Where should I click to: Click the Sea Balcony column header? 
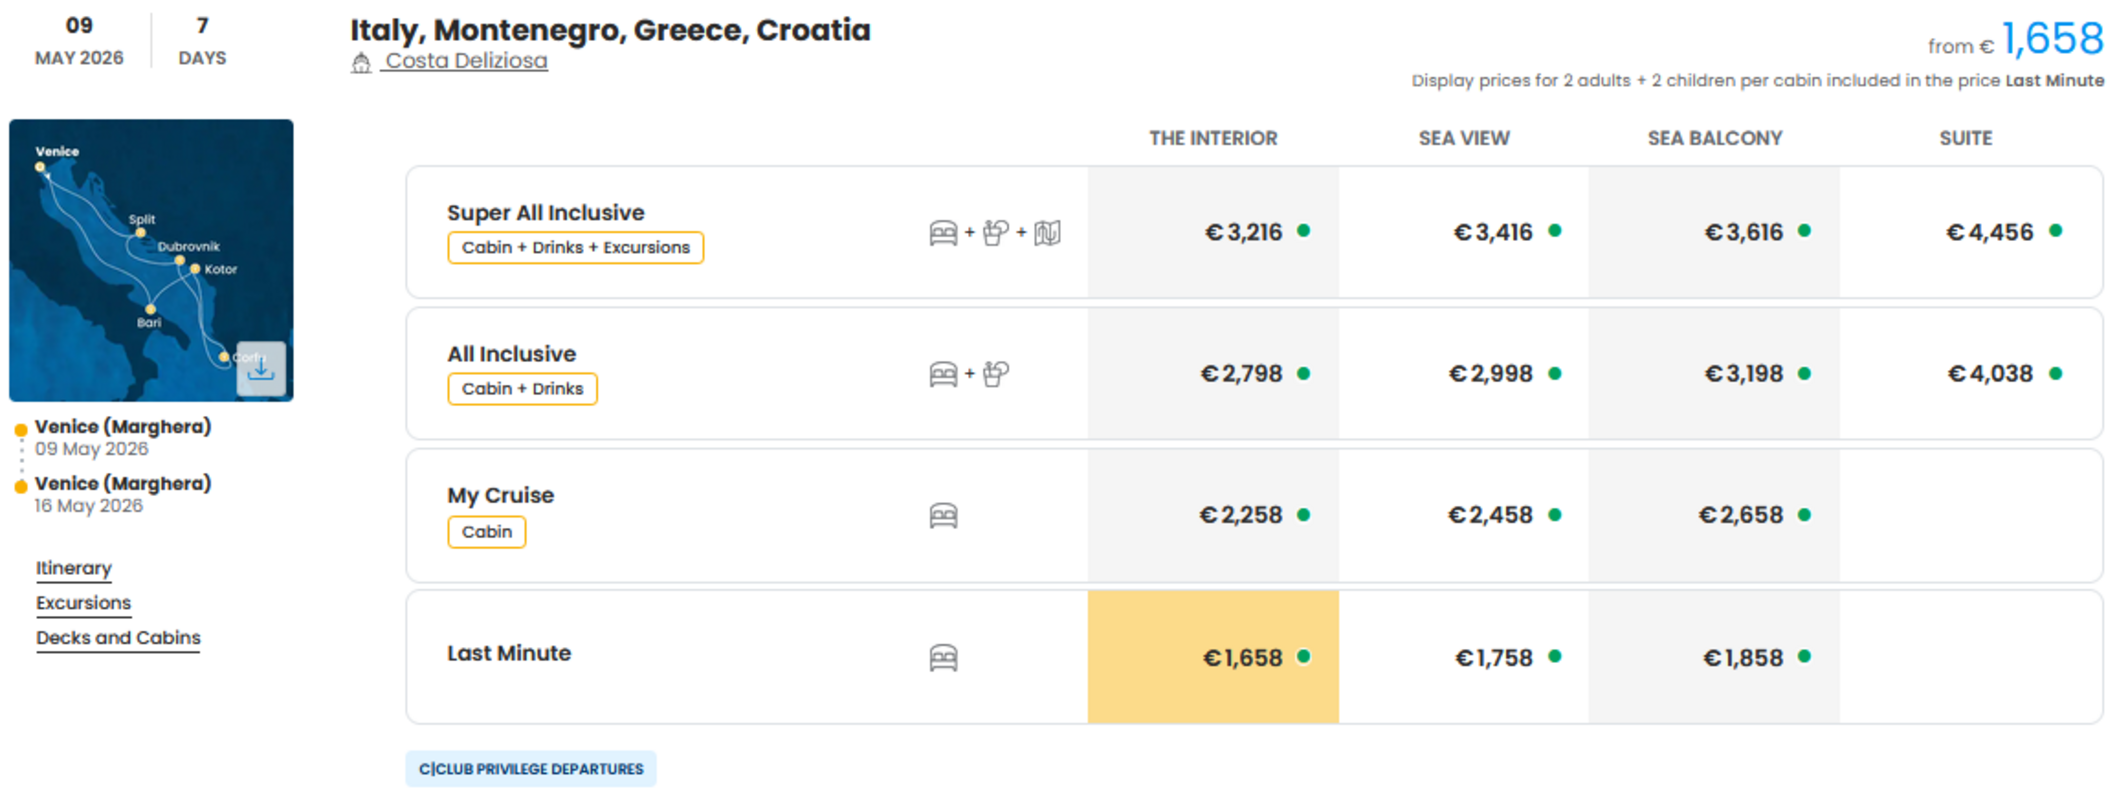tap(1715, 138)
